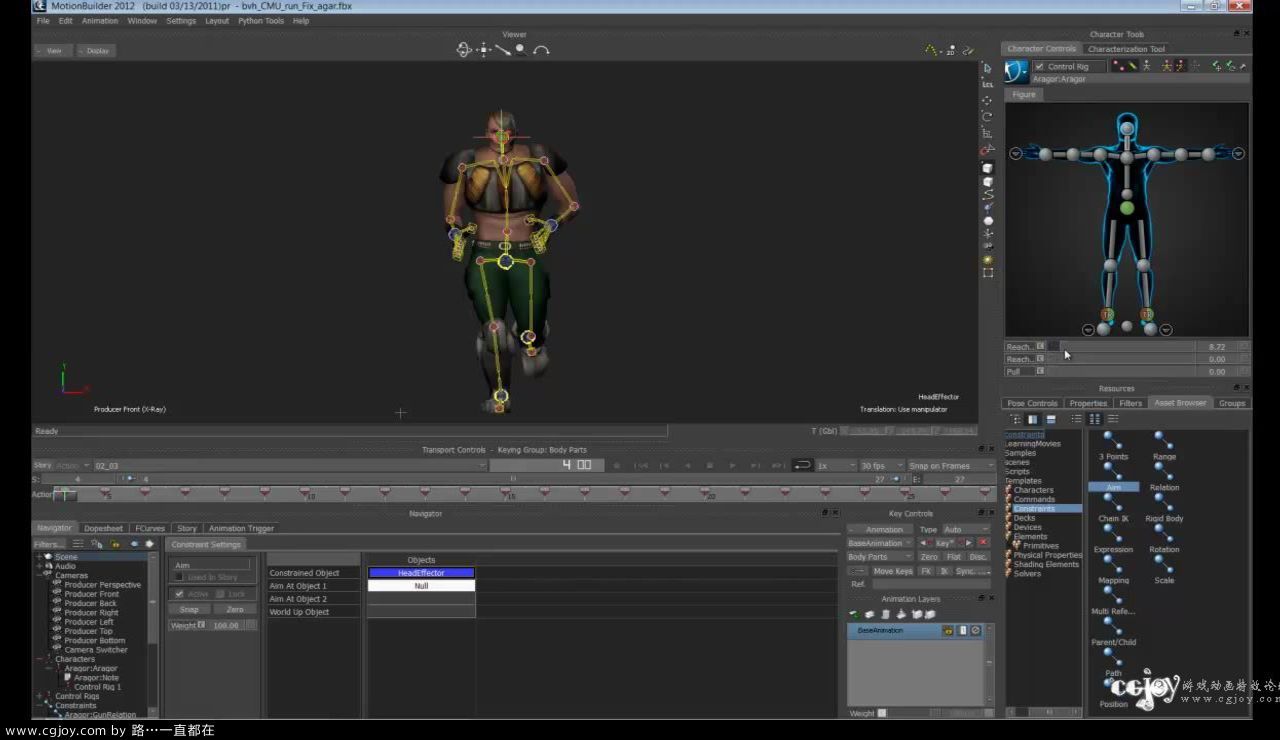Open the View dropdown in Viewer
The image size is (1280, 740).
(x=52, y=50)
